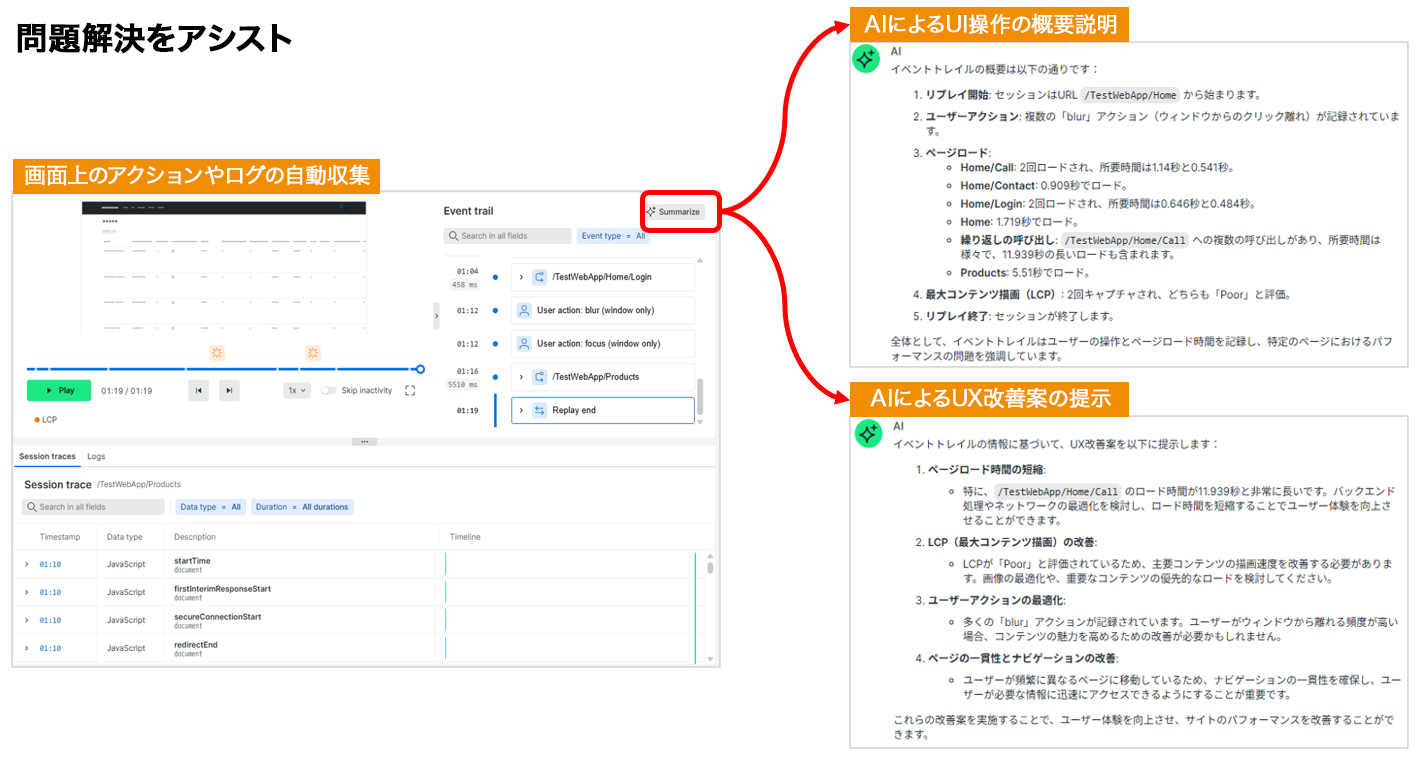This screenshot has height=761, width=1422.
Task: Click the secureConnectionStart description text
Action: tap(217, 617)
